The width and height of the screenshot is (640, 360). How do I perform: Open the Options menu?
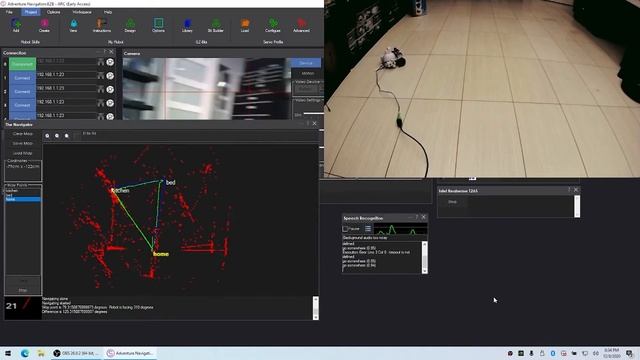pos(53,12)
